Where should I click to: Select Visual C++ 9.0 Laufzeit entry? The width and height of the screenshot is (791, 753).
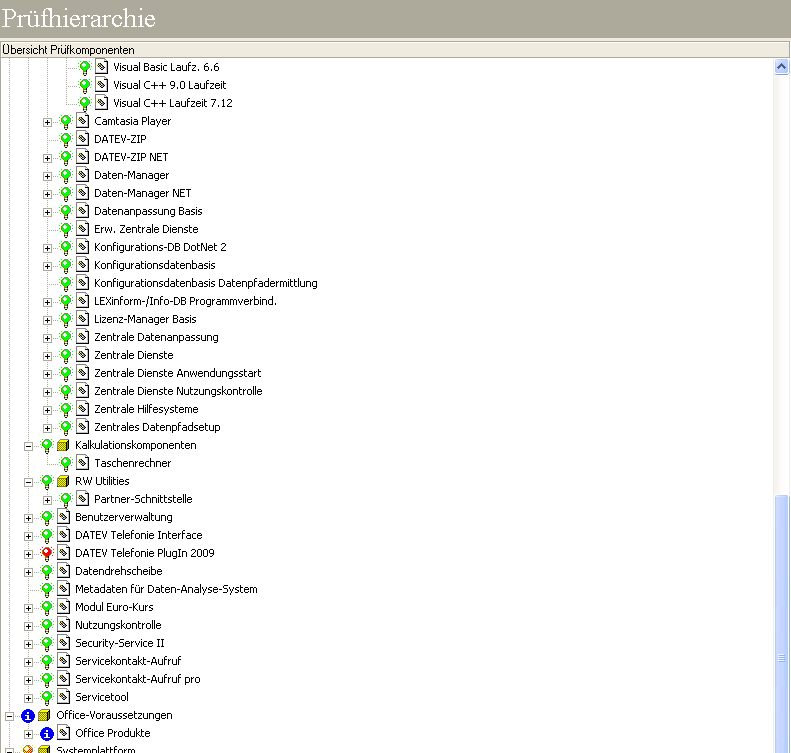click(169, 85)
